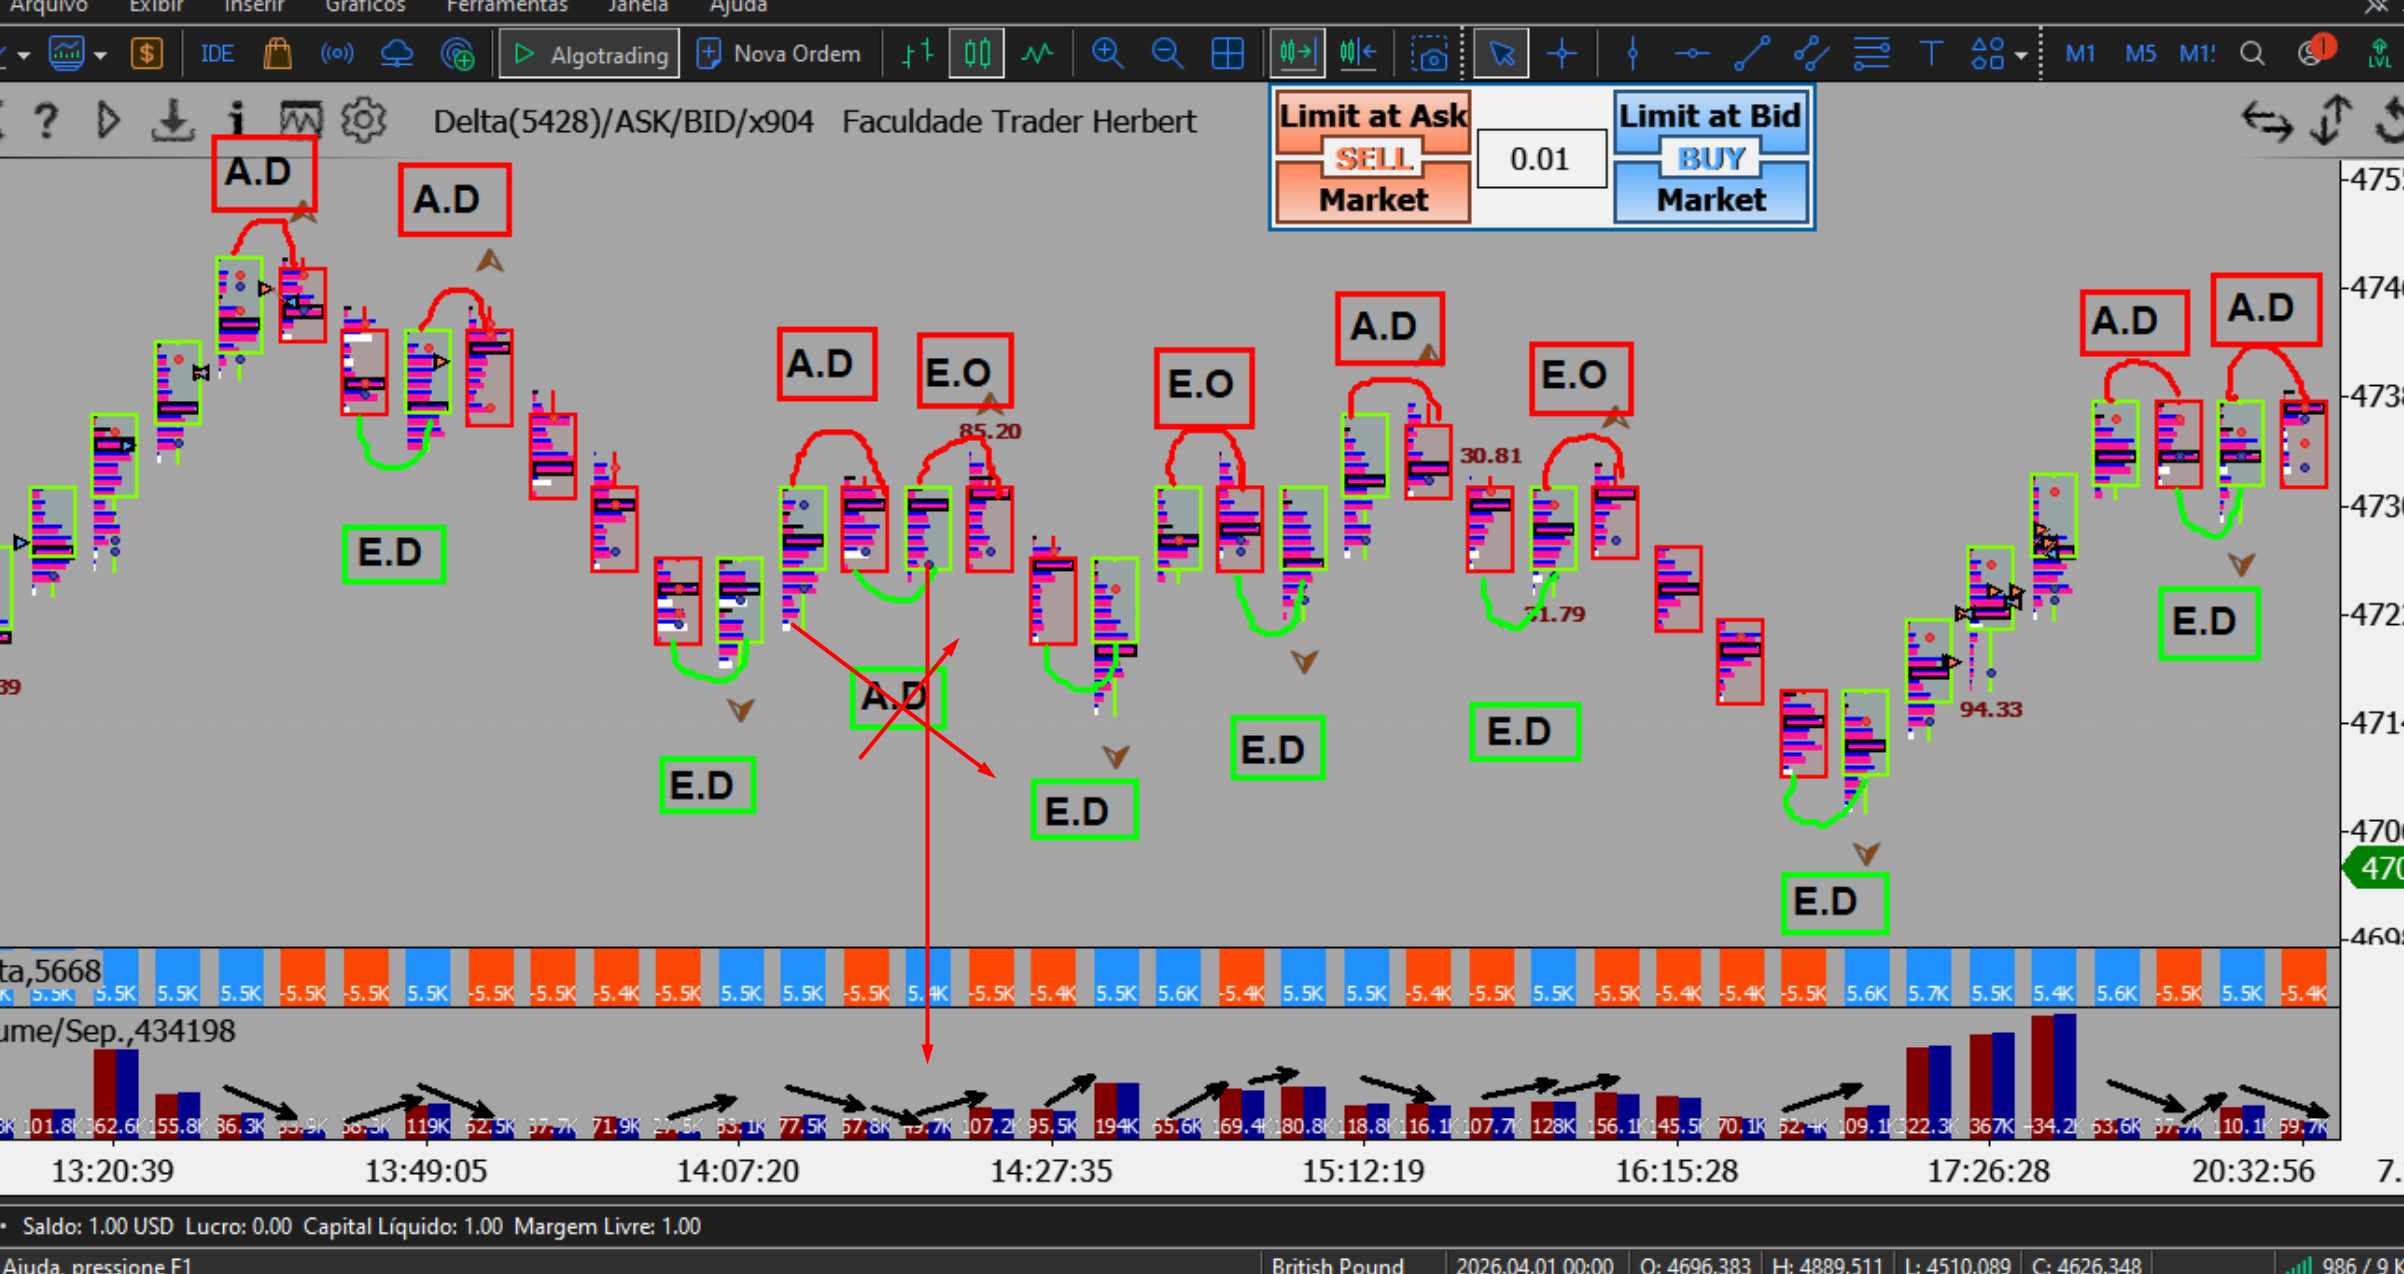Click the chart screenshot camera icon
2404x1274 pixels.
click(x=1429, y=53)
